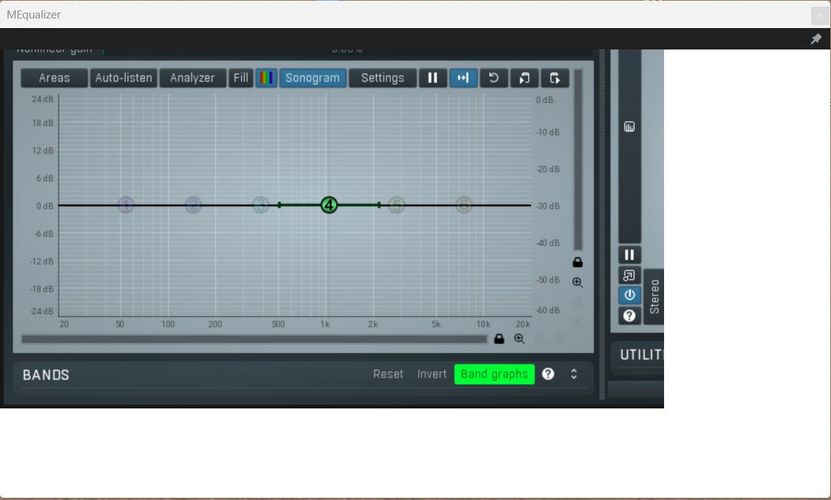
Task: Click the vertical zoom scrollbar of the graph
Action: tap(578, 160)
